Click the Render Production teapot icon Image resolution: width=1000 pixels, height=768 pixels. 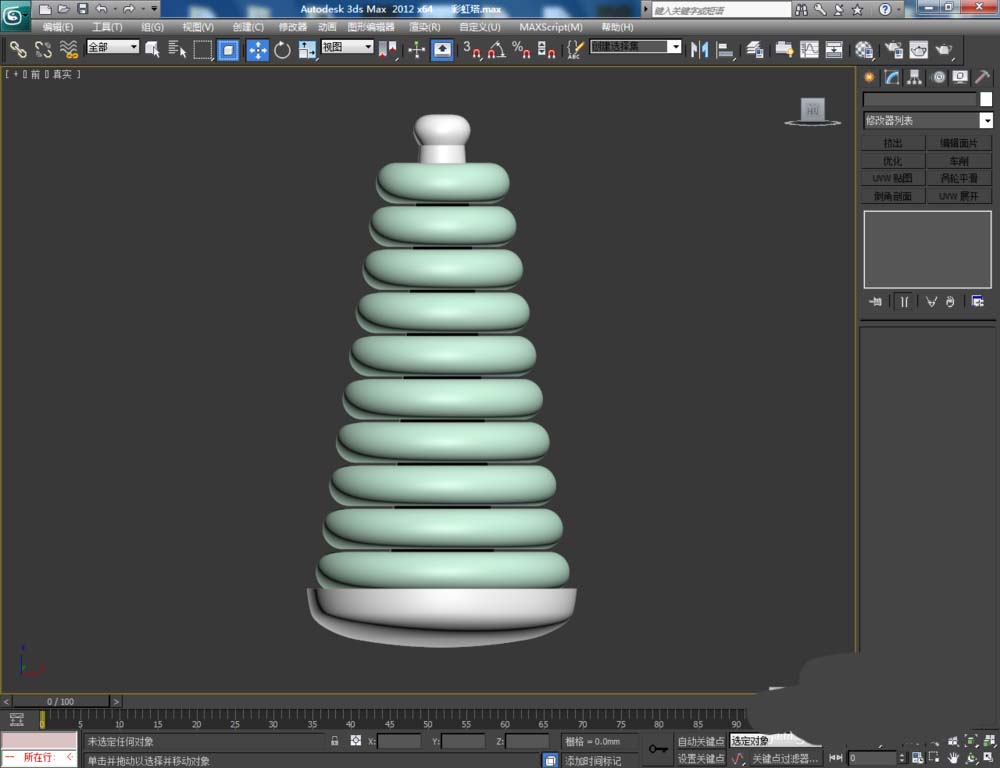click(943, 49)
